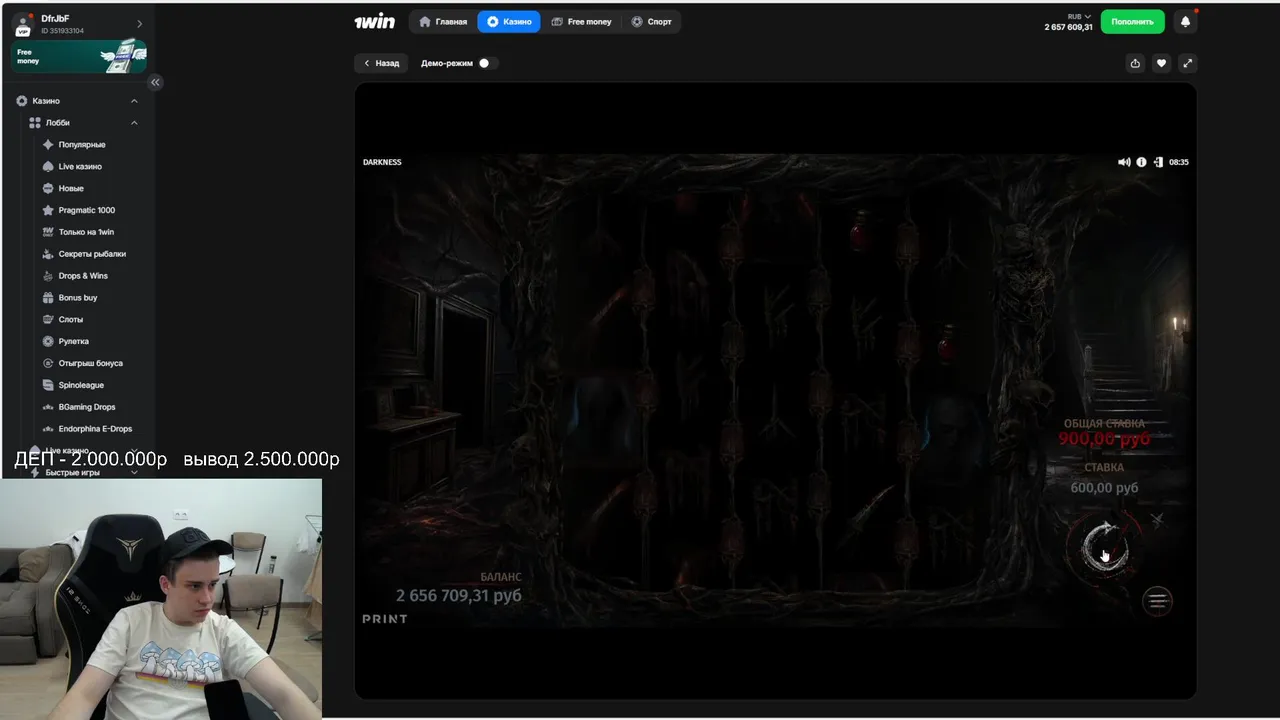
Task: Open the slot hamburger menu
Action: click(1157, 600)
